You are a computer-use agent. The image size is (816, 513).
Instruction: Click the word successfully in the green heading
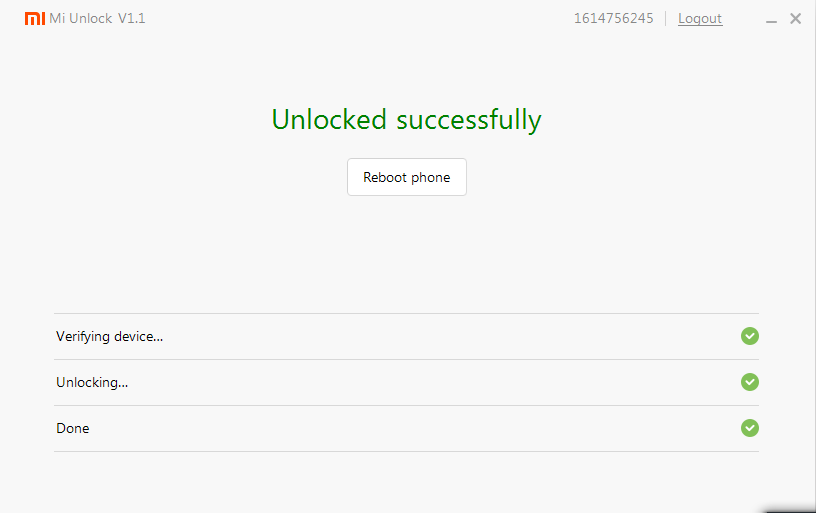(x=469, y=120)
